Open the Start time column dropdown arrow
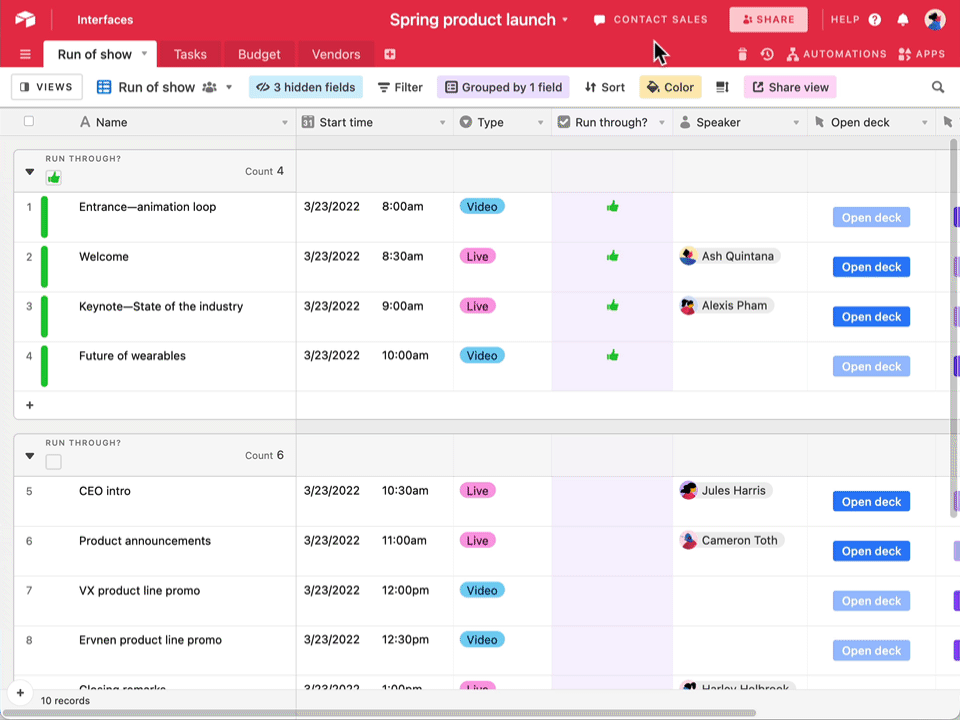 [442, 122]
